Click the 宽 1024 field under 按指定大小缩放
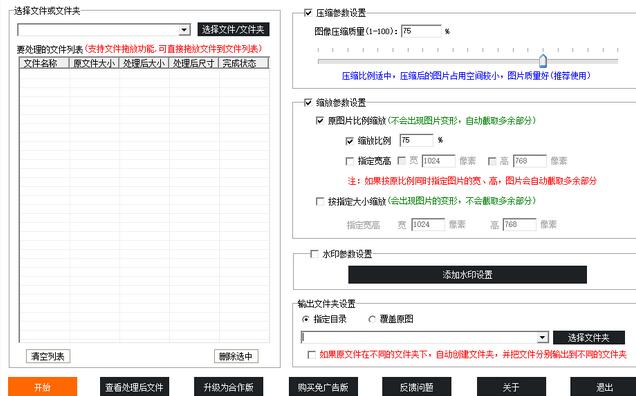This screenshot has width=636, height=396. tap(428, 224)
